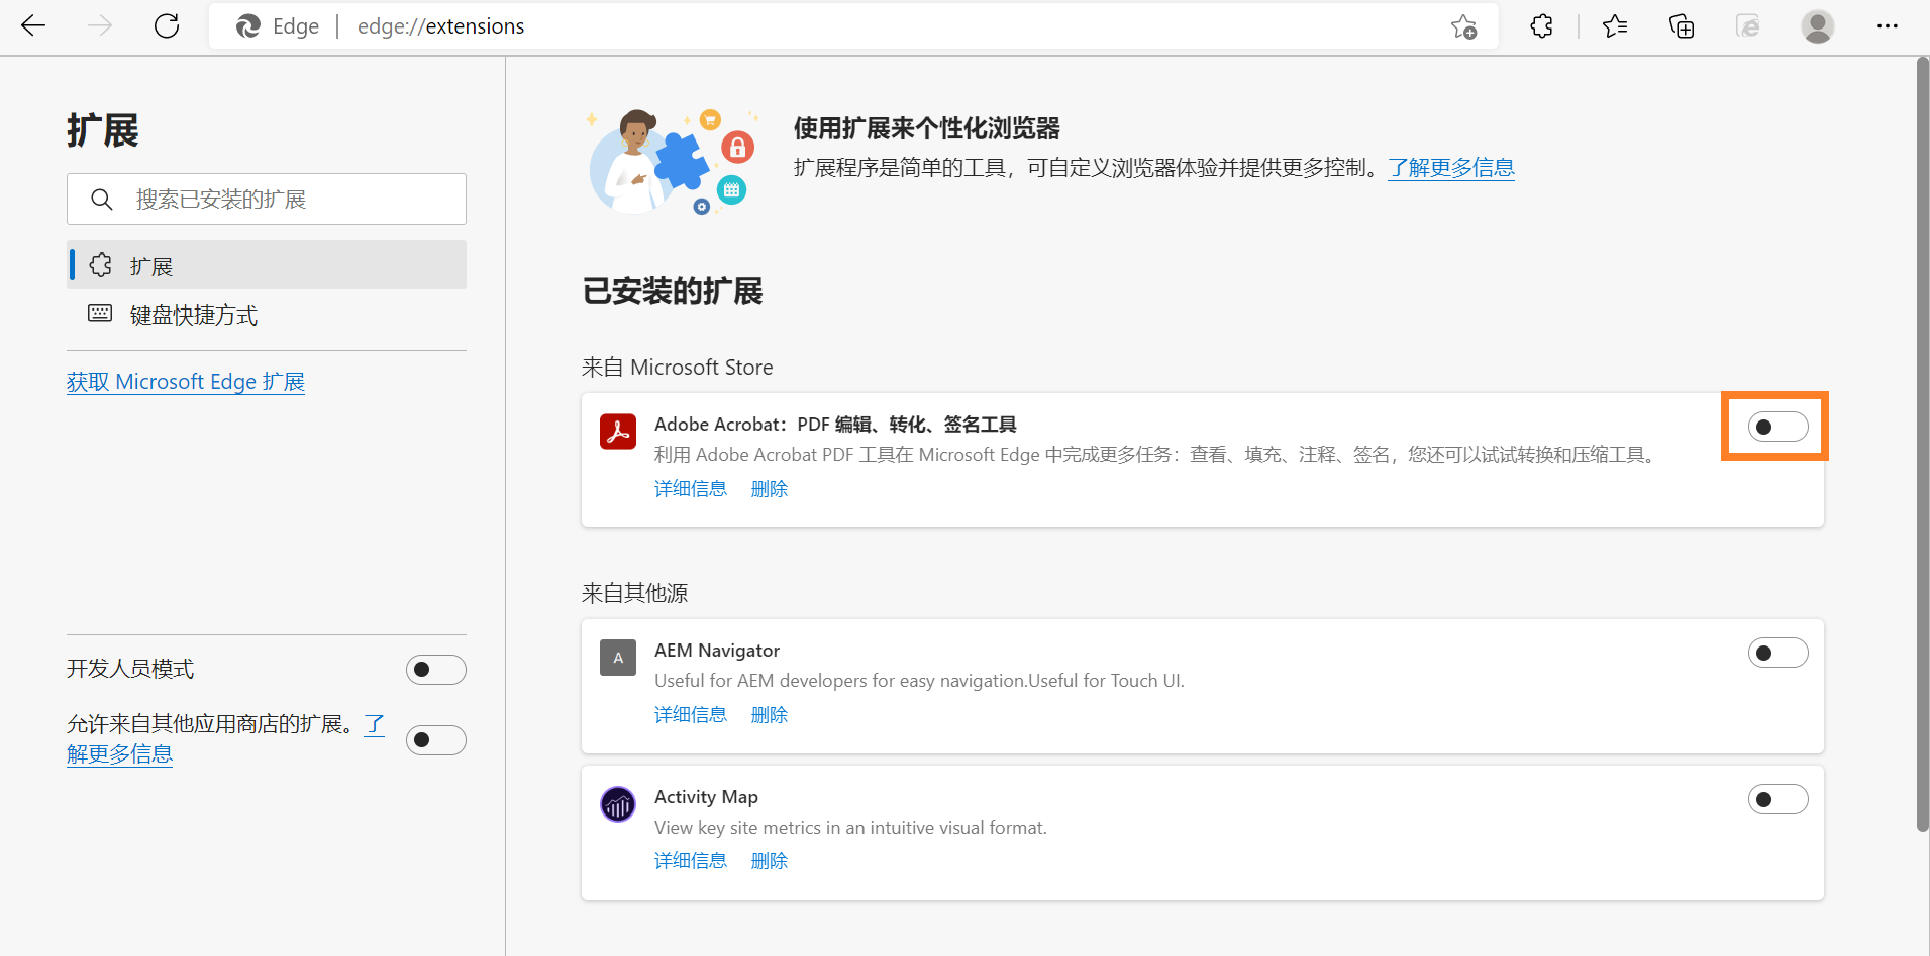Enable the AEM Navigator extension toggle

click(1778, 653)
